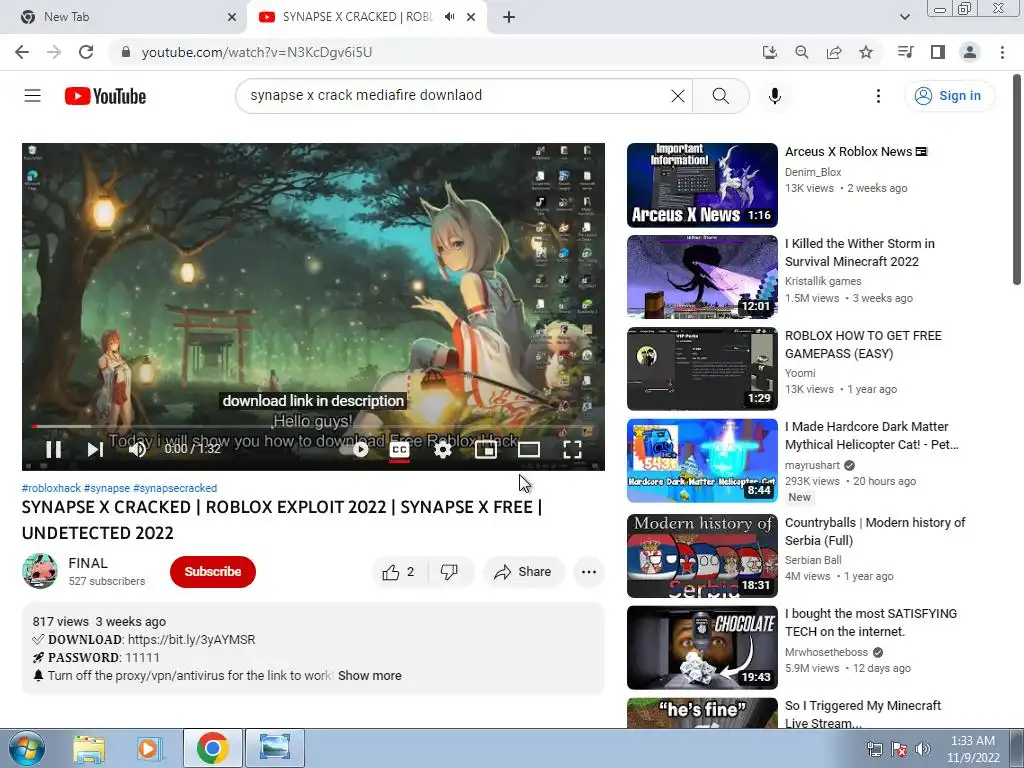Mute the video player volume
Screen dimensions: 1024x768
137,449
